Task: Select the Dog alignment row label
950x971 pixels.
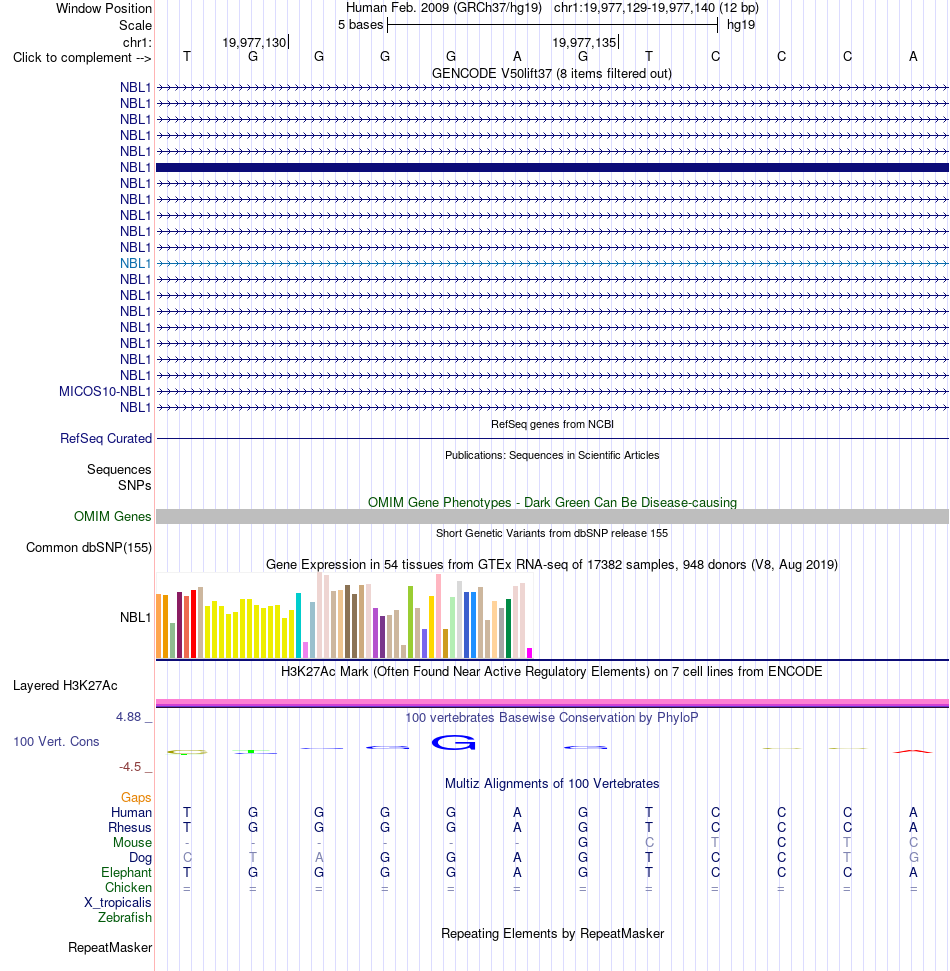Action: point(141,858)
